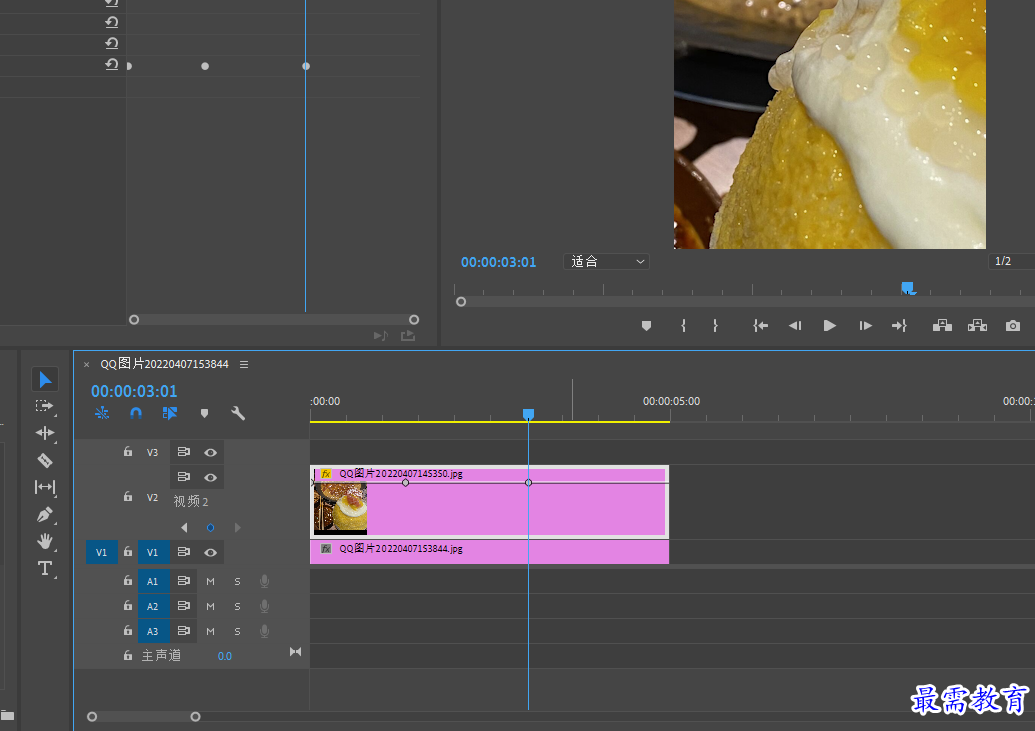Image resolution: width=1035 pixels, height=731 pixels.
Task: Select the Type tool
Action: coord(45,569)
